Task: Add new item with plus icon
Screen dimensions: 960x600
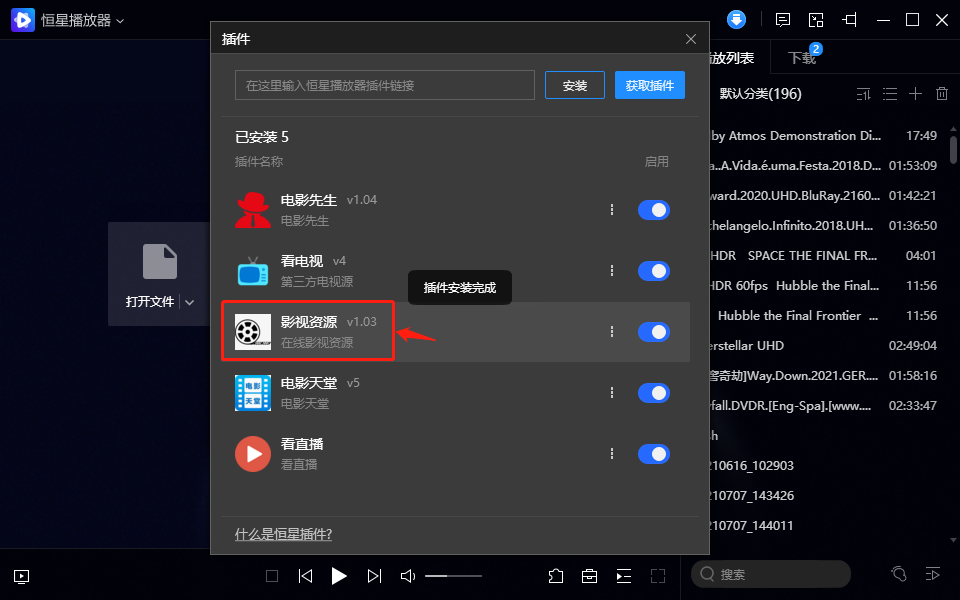Action: click(915, 94)
